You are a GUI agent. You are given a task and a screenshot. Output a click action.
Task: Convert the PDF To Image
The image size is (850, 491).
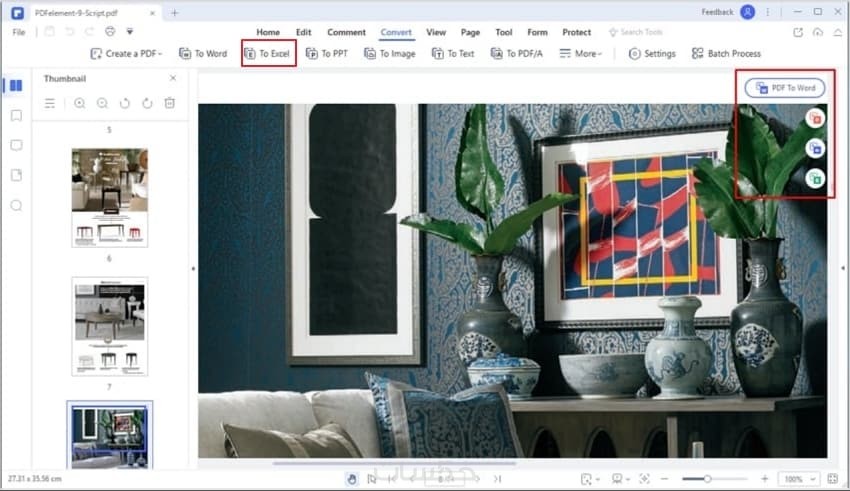[x=390, y=53]
